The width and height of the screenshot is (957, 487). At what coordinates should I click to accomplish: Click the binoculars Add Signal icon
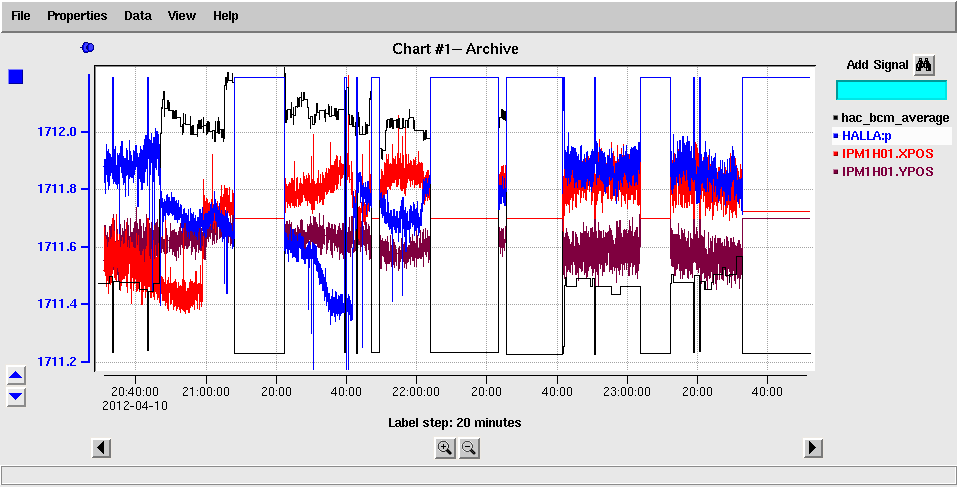(x=924, y=65)
